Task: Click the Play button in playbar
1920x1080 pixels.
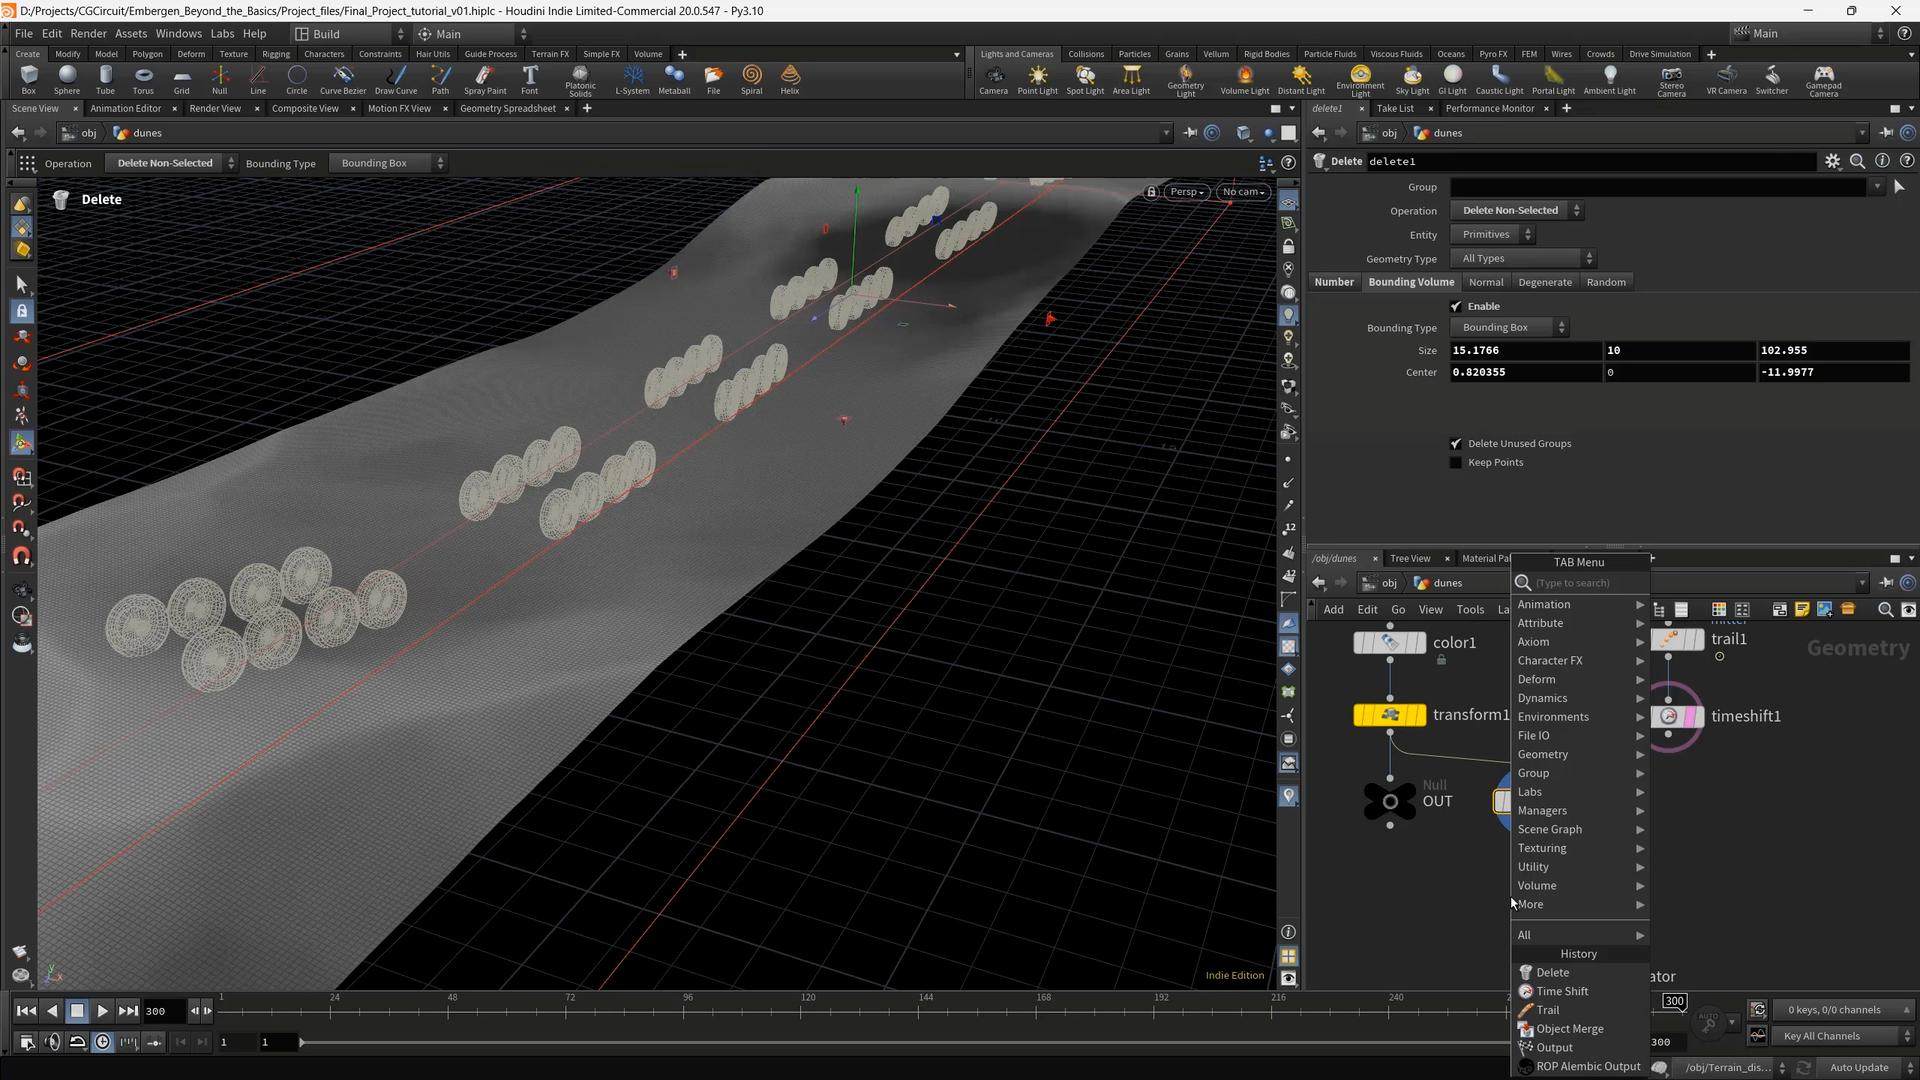Action: [x=102, y=1011]
